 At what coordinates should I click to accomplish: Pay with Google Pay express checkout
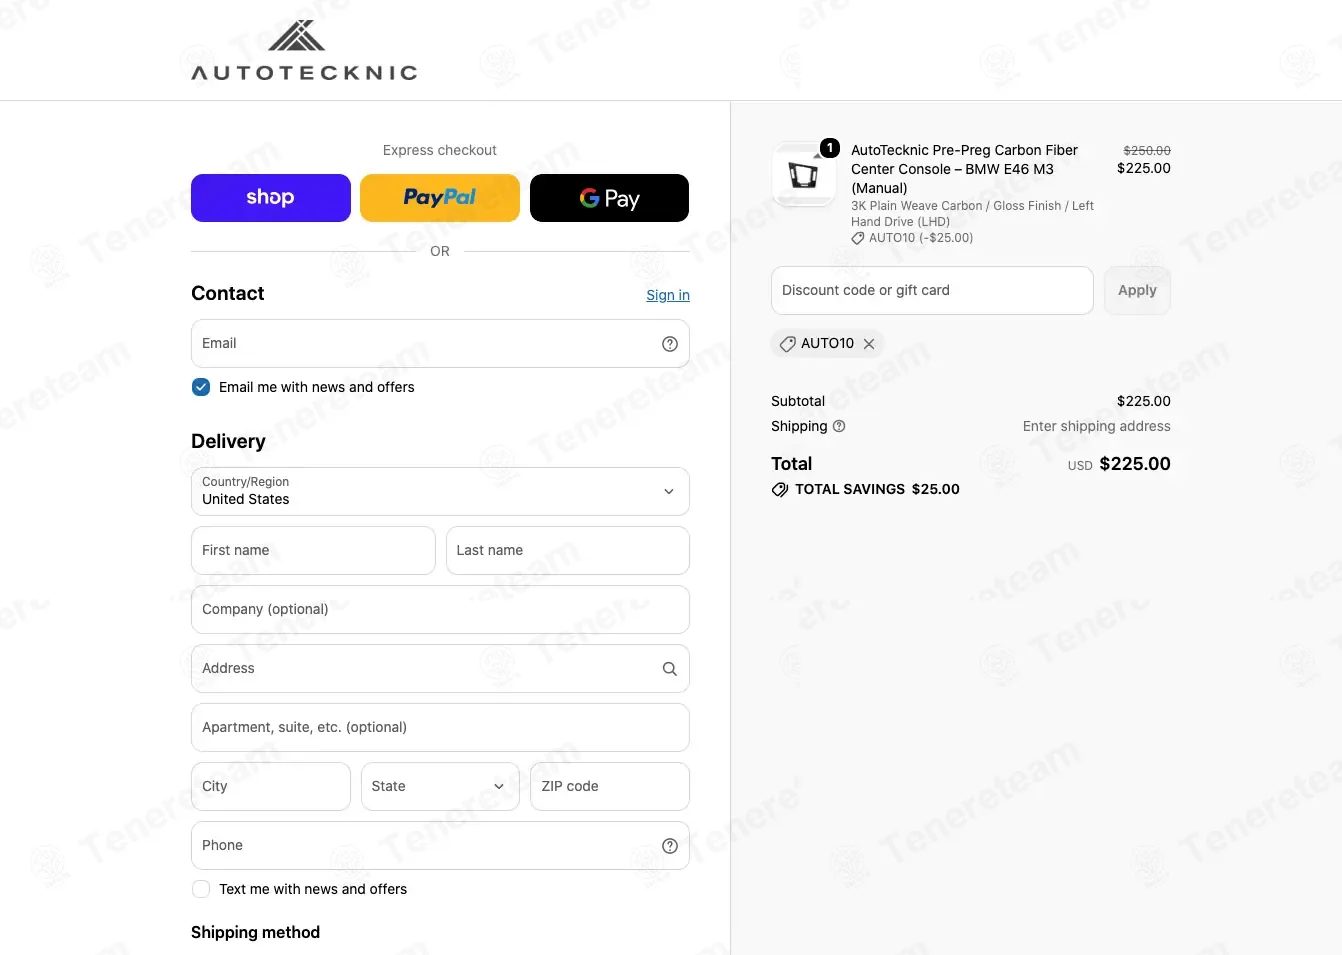609,198
